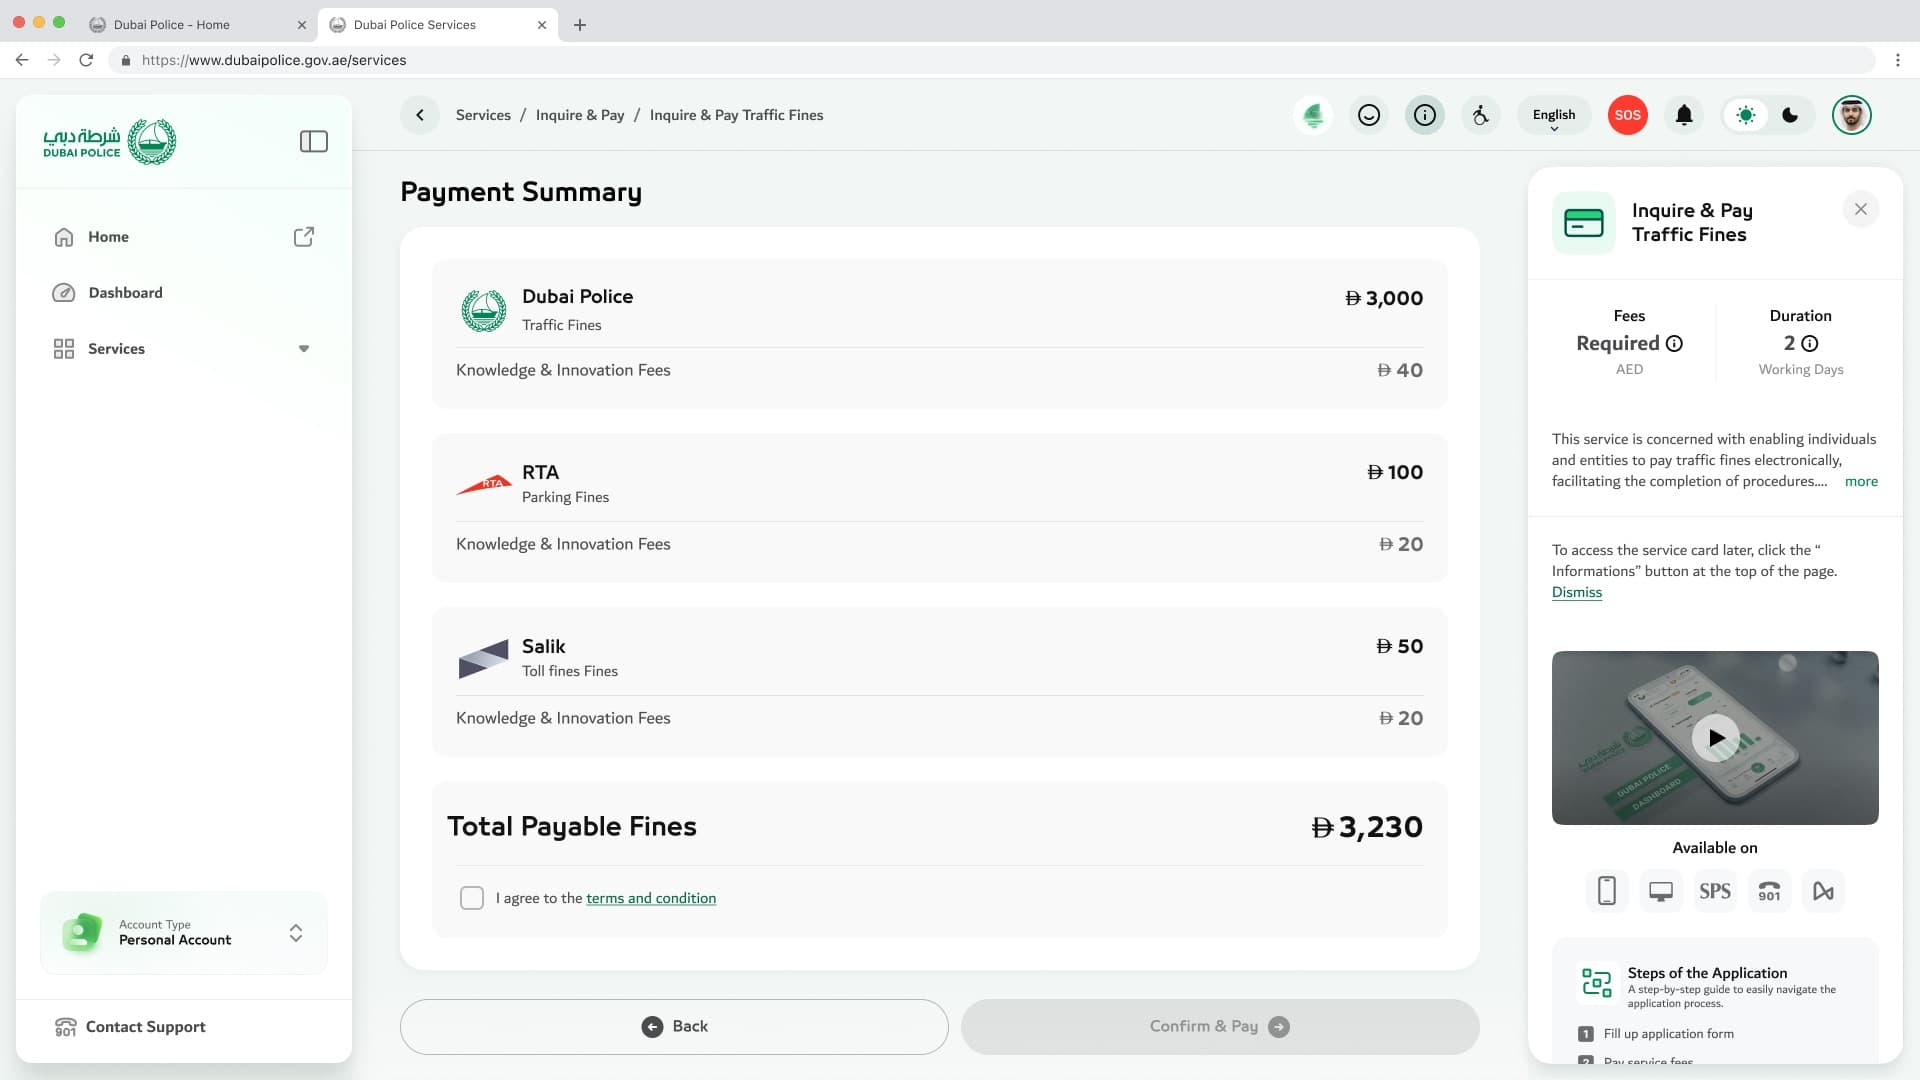Viewport: 1920px width, 1080px height.
Task: Expand the Services dropdown arrow
Action: [303, 349]
